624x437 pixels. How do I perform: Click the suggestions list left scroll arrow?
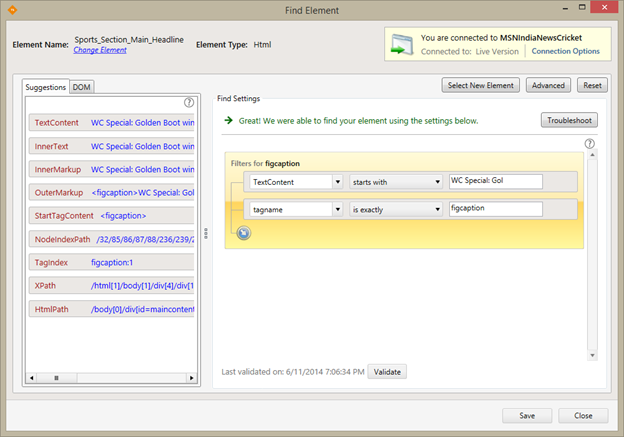[x=32, y=378]
